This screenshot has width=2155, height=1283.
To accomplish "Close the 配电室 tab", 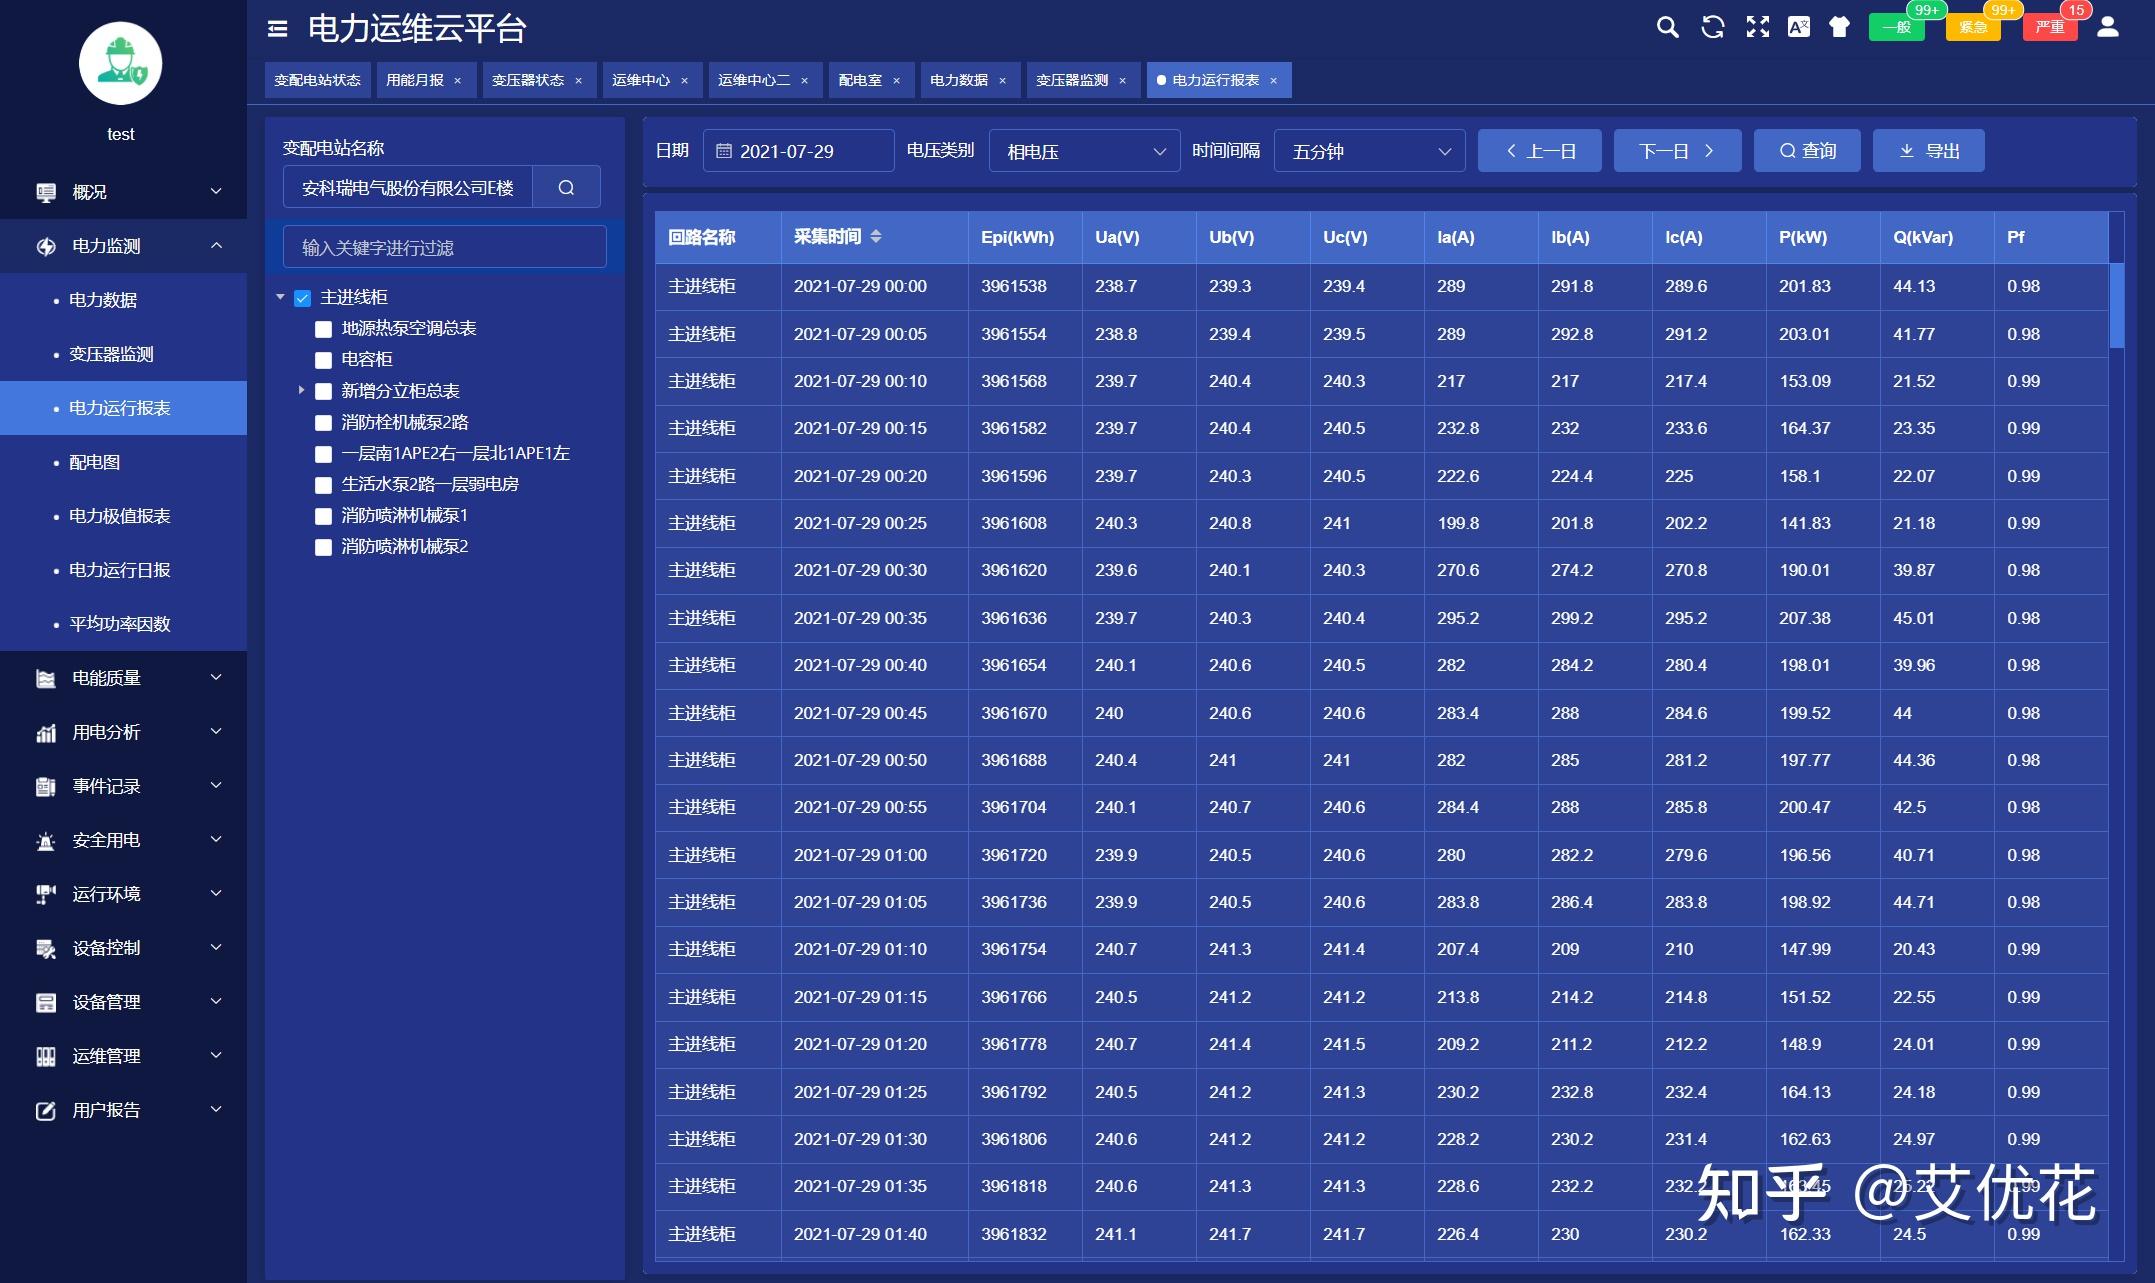I will pos(896,81).
